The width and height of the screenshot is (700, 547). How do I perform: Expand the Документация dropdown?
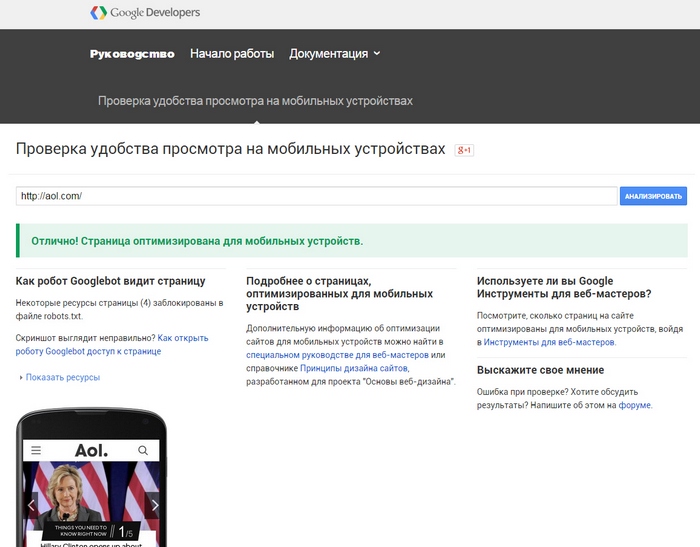[335, 54]
